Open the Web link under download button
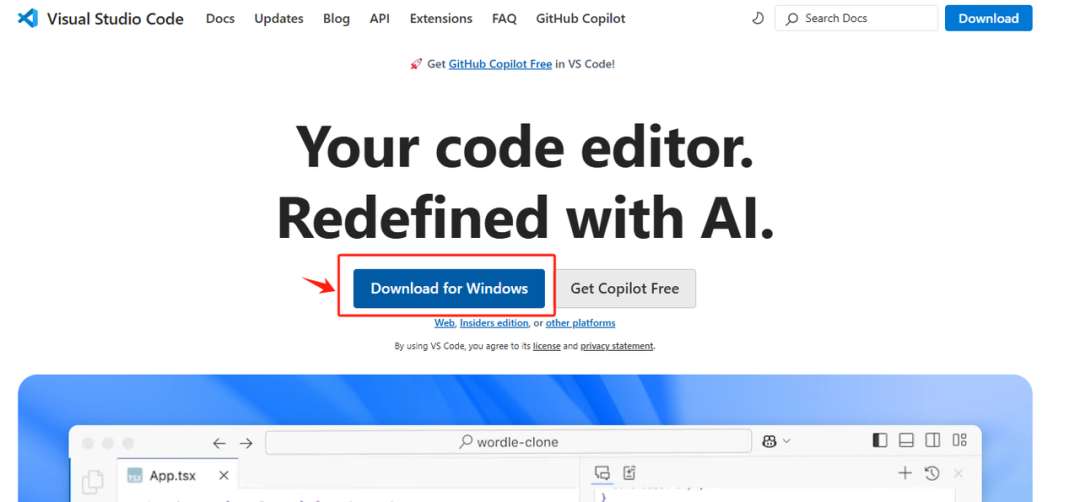The height and width of the screenshot is (502, 1080). click(444, 323)
